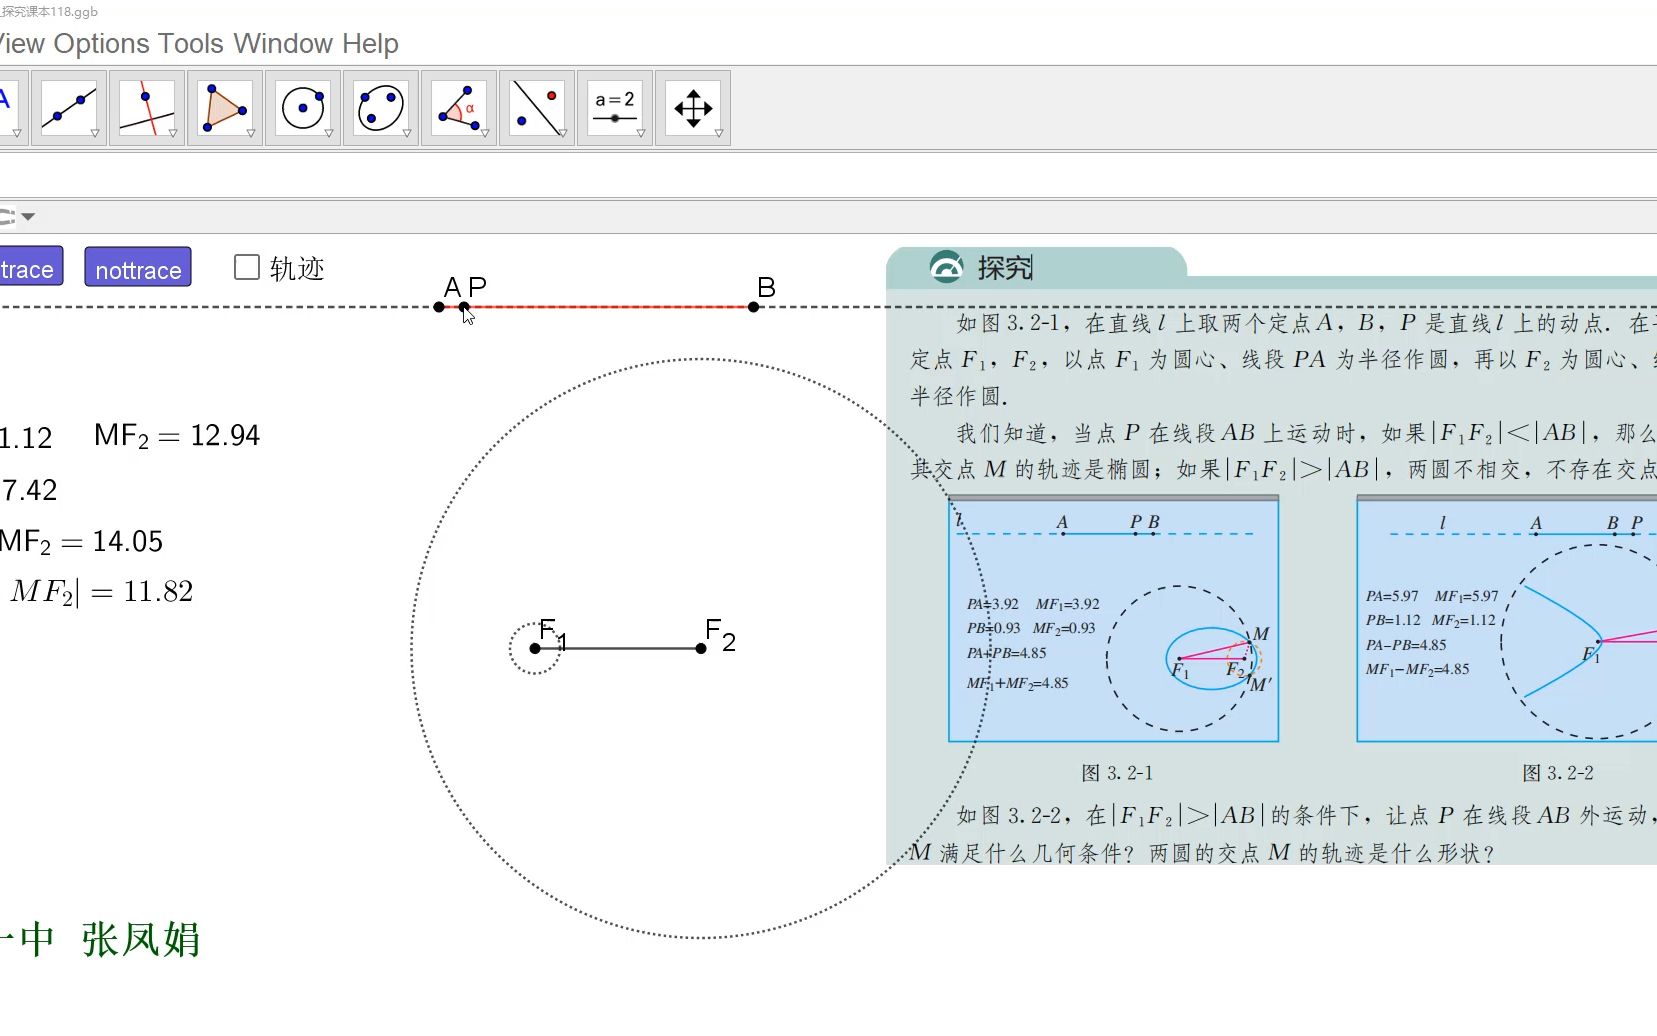1657x1036 pixels.
Task: Open the Move Graphics View tool's dropdown arrow
Action: (x=719, y=133)
